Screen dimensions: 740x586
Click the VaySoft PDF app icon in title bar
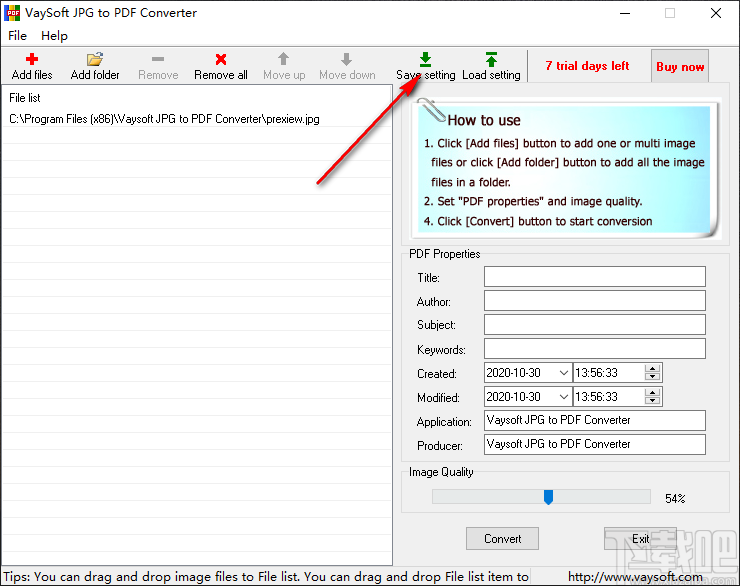click(12, 13)
